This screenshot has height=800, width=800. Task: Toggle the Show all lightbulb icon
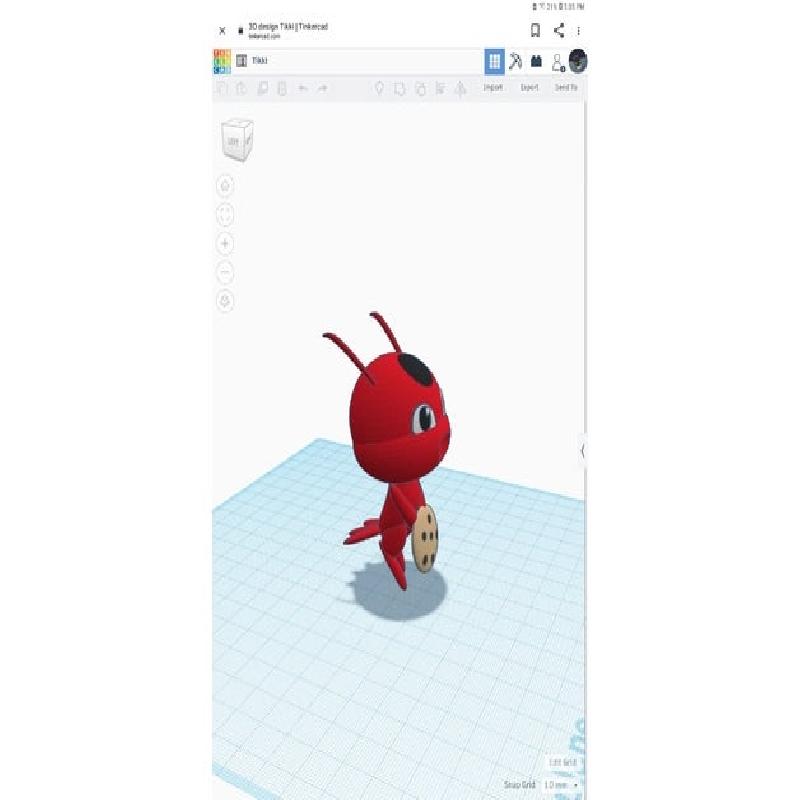coord(379,88)
